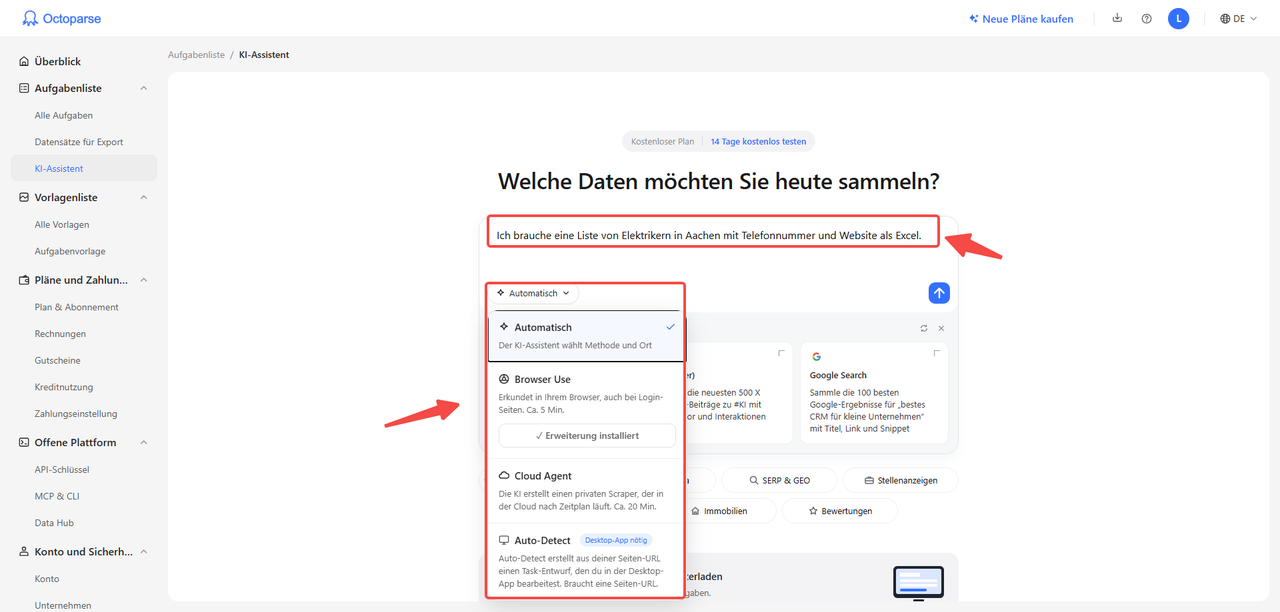Collapse the Konto und Sicherheit section chevron

coord(143,551)
